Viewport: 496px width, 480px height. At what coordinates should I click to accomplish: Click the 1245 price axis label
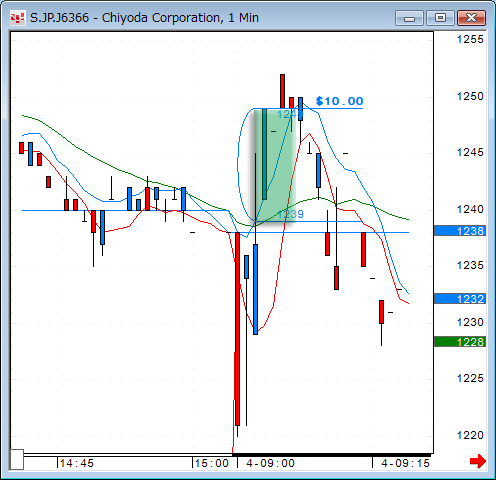pos(470,152)
